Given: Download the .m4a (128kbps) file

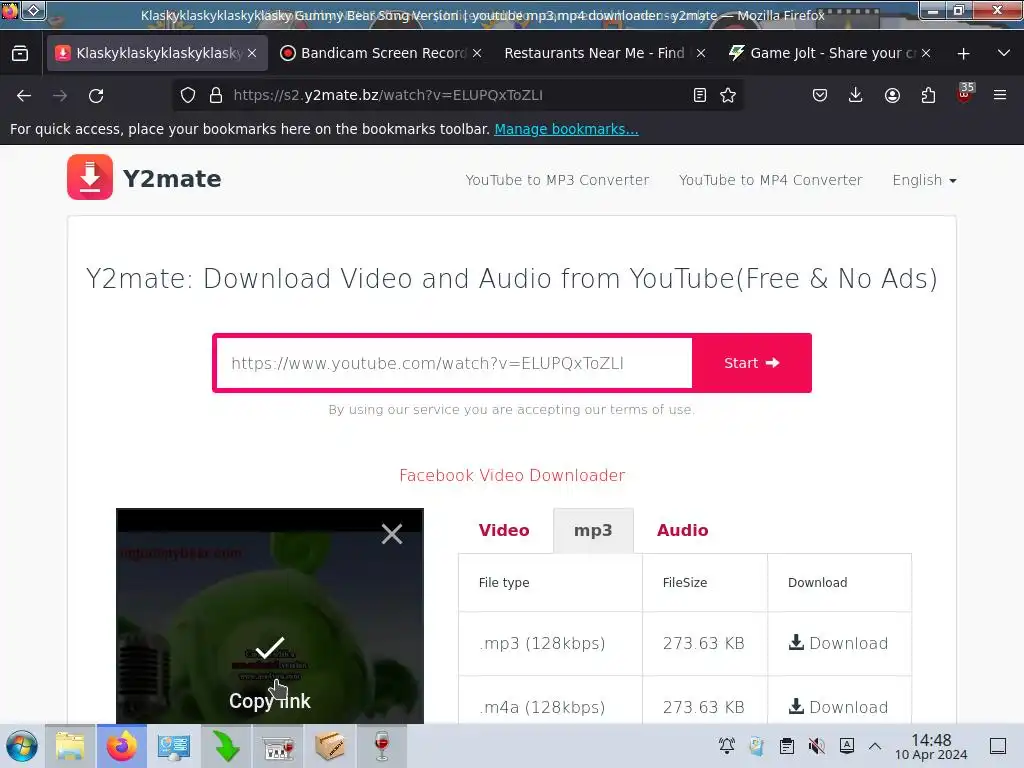Looking at the screenshot, I should (839, 707).
